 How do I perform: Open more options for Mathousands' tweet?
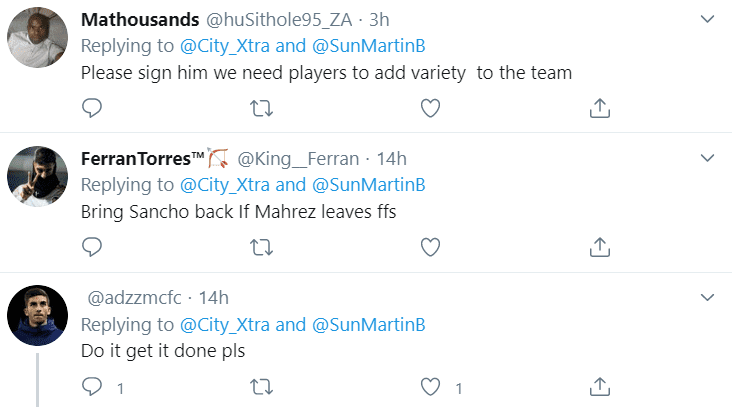708,19
